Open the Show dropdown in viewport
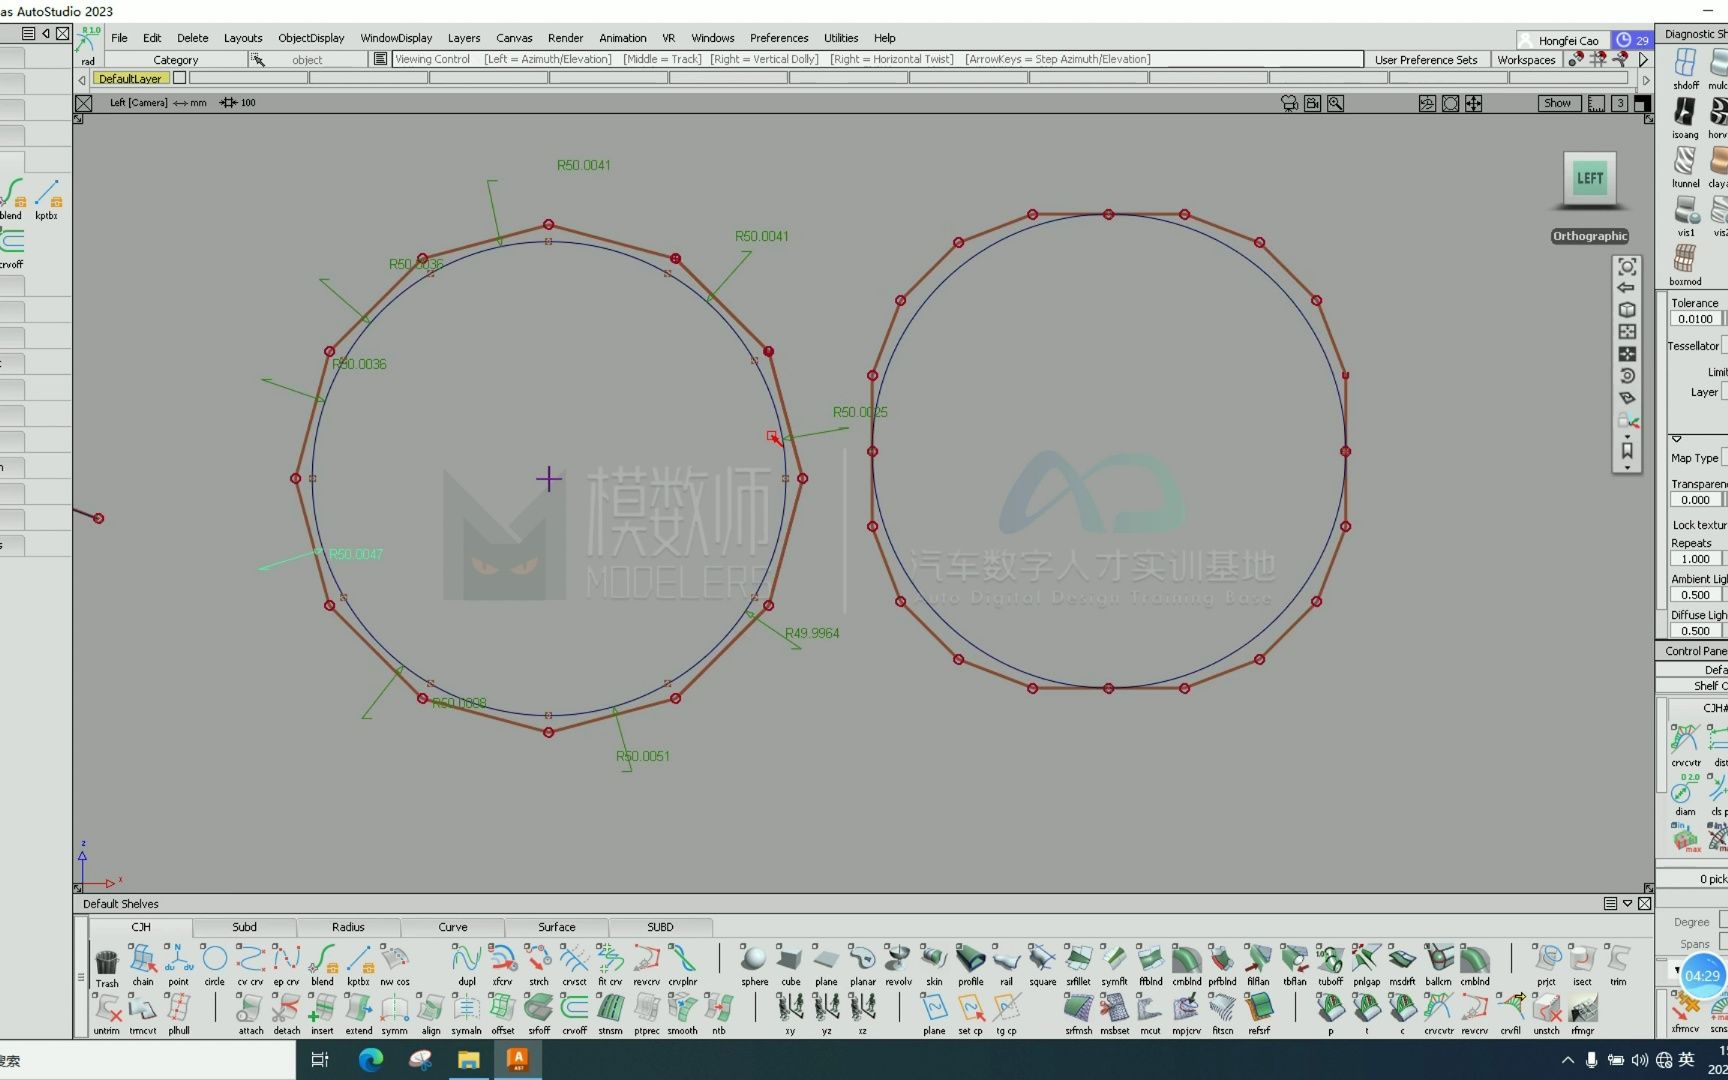The height and width of the screenshot is (1080, 1728). (x=1558, y=103)
